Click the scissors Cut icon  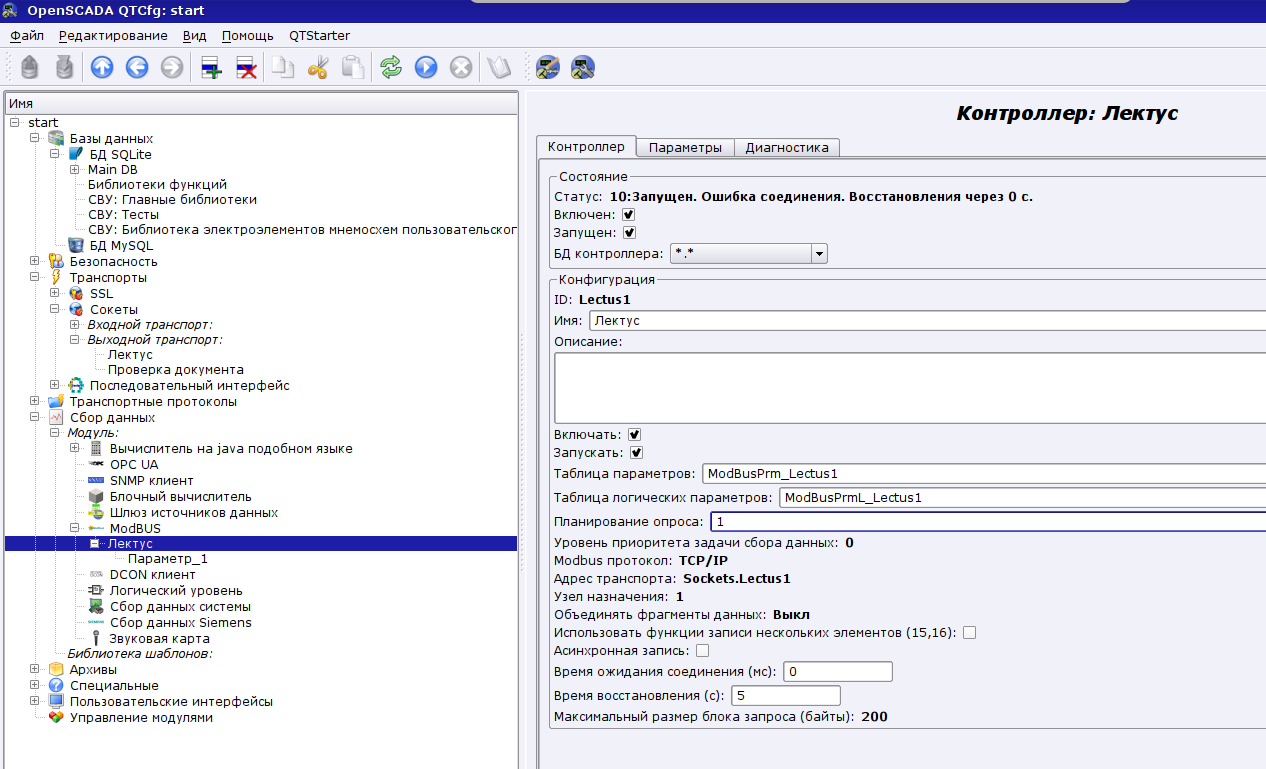(318, 67)
